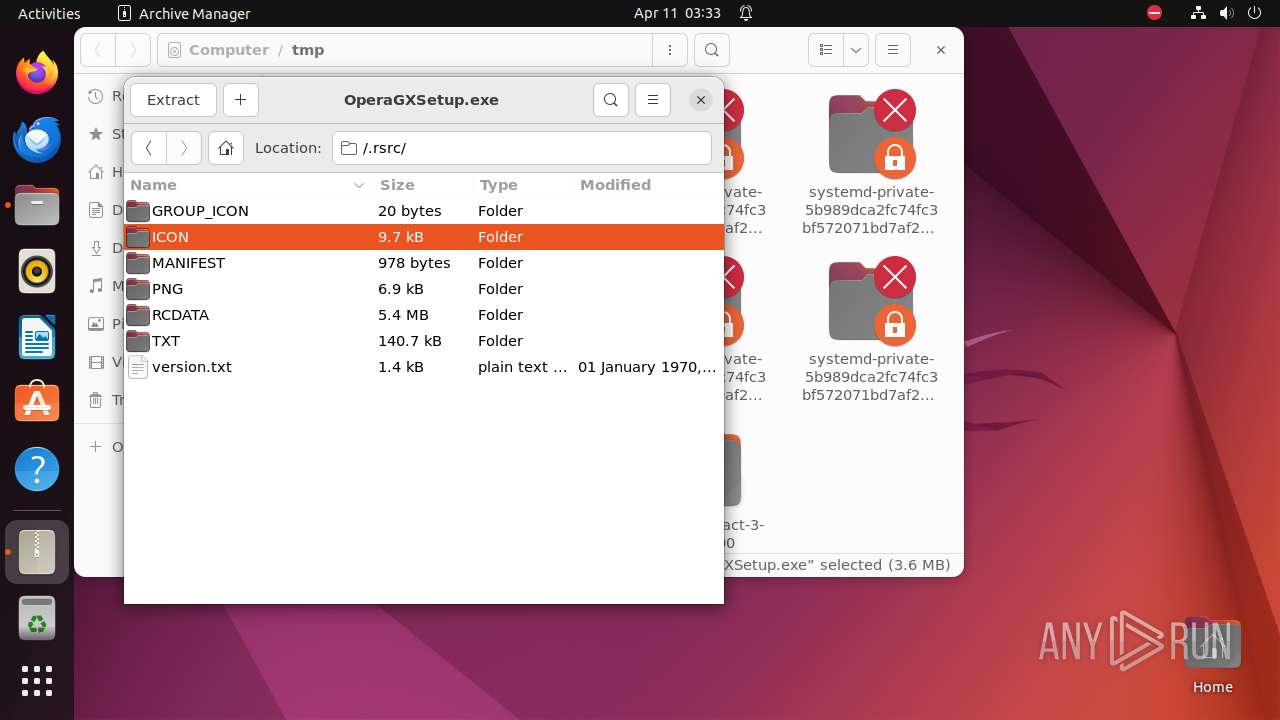This screenshot has width=1280, height=720.
Task: Click the 01 January 1970 modified date
Action: coord(647,367)
